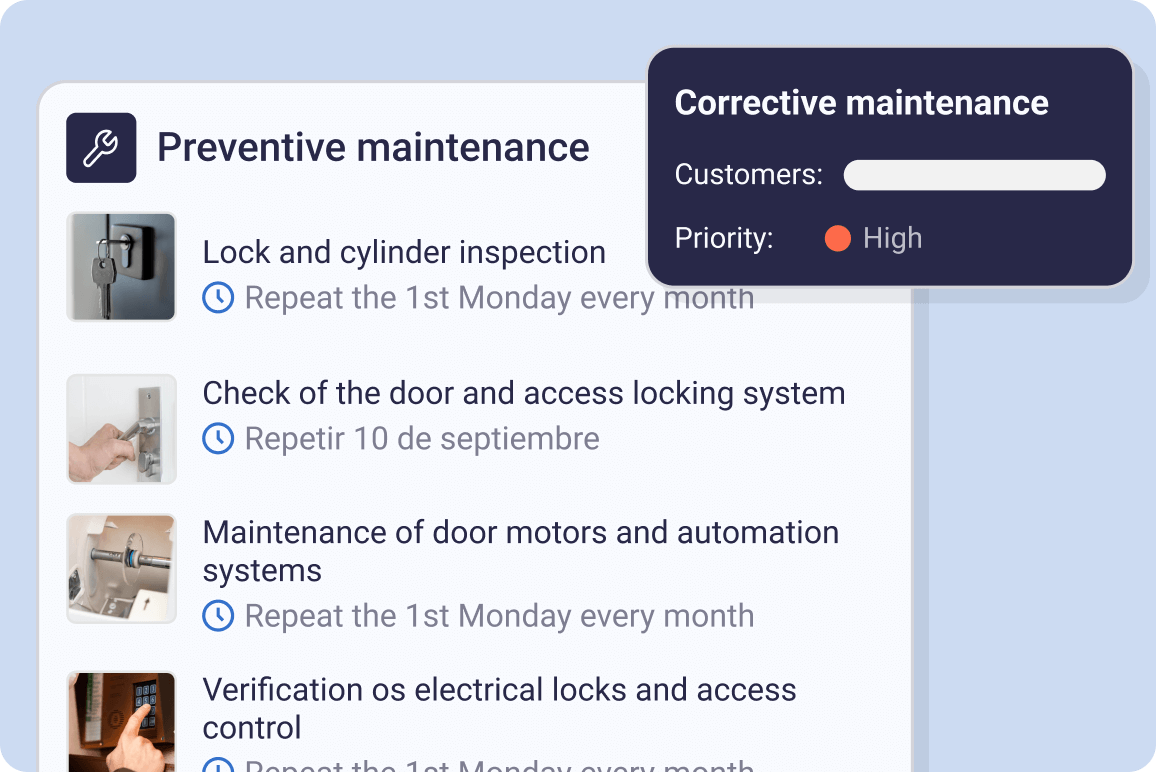Viewport: 1156px width, 772px height.
Task: Open the door motor thumbnail image
Action: click(x=121, y=569)
